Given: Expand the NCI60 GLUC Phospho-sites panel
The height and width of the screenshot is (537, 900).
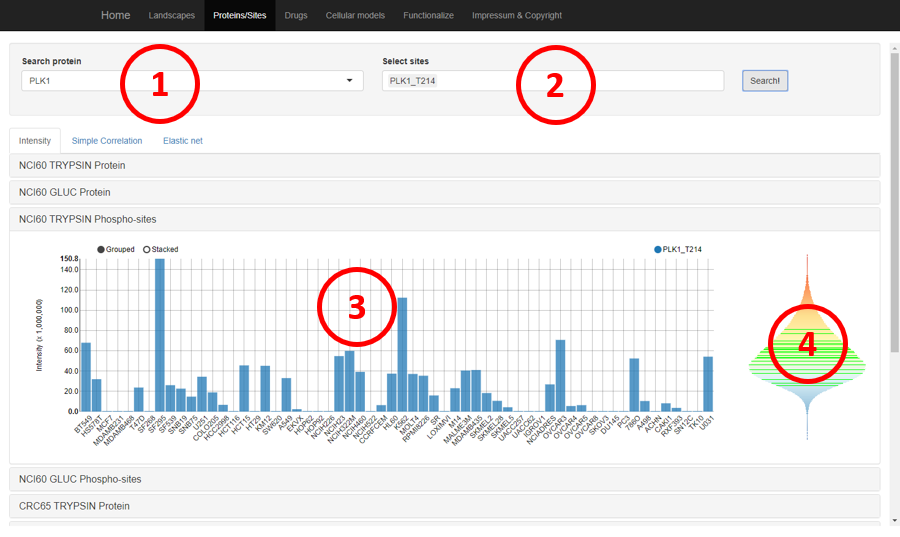Looking at the screenshot, I should pos(80,479).
